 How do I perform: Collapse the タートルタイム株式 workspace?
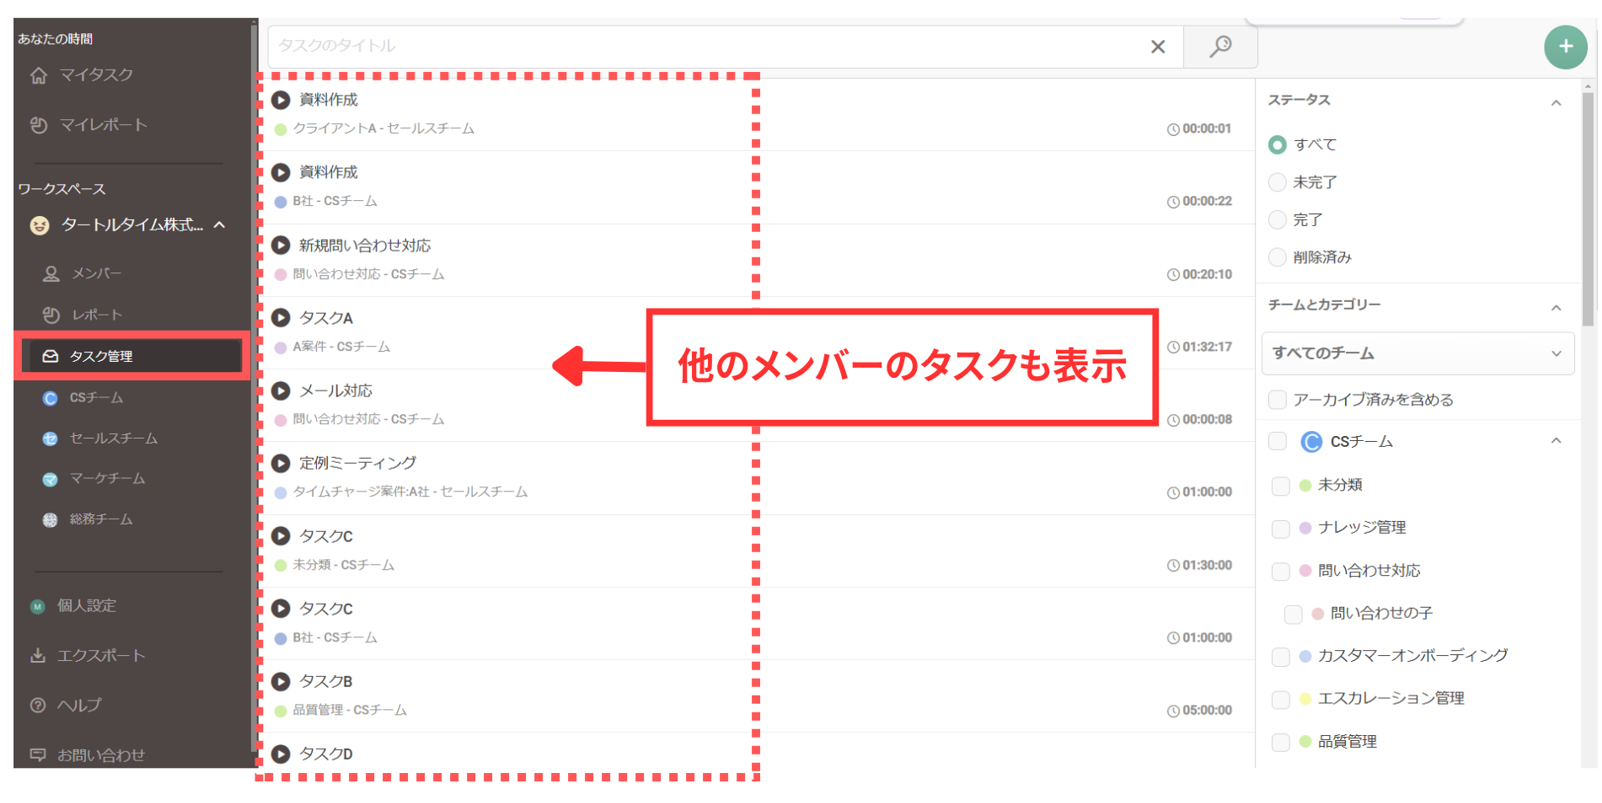click(x=220, y=226)
